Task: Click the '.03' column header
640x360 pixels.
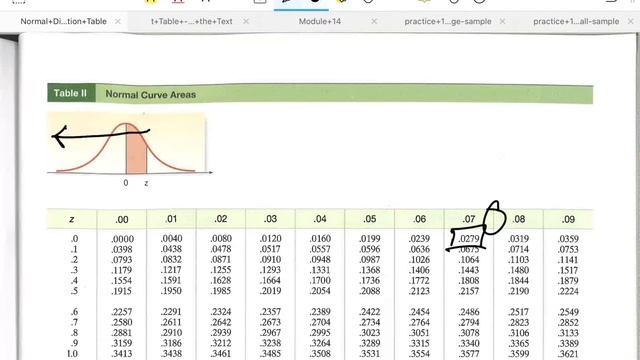Action: point(270,219)
